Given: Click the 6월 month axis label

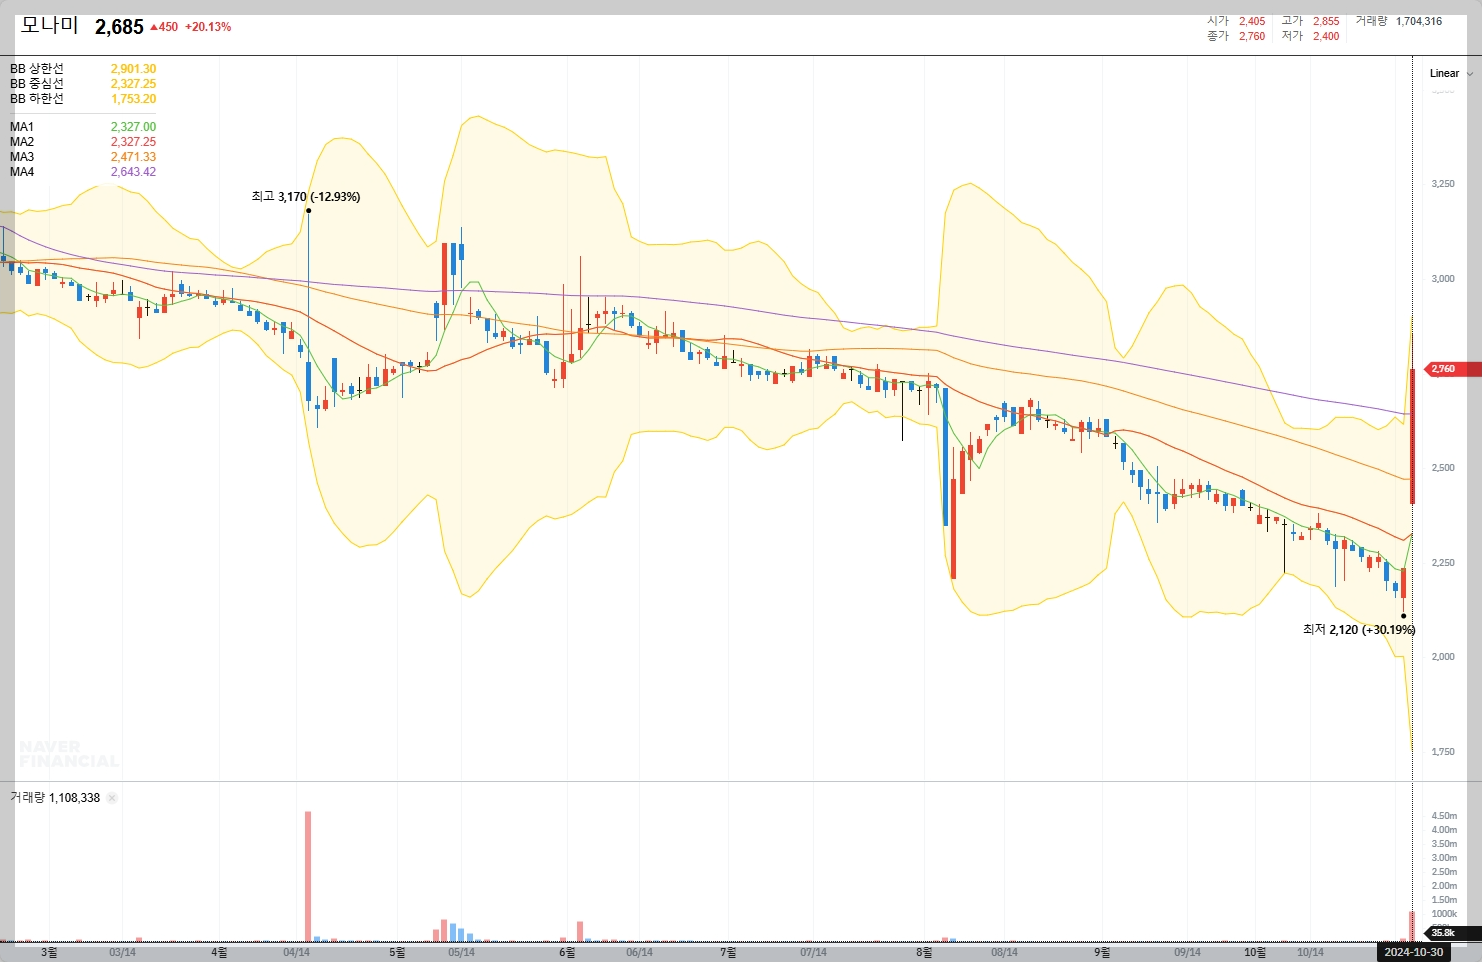Looking at the screenshot, I should click(567, 953).
